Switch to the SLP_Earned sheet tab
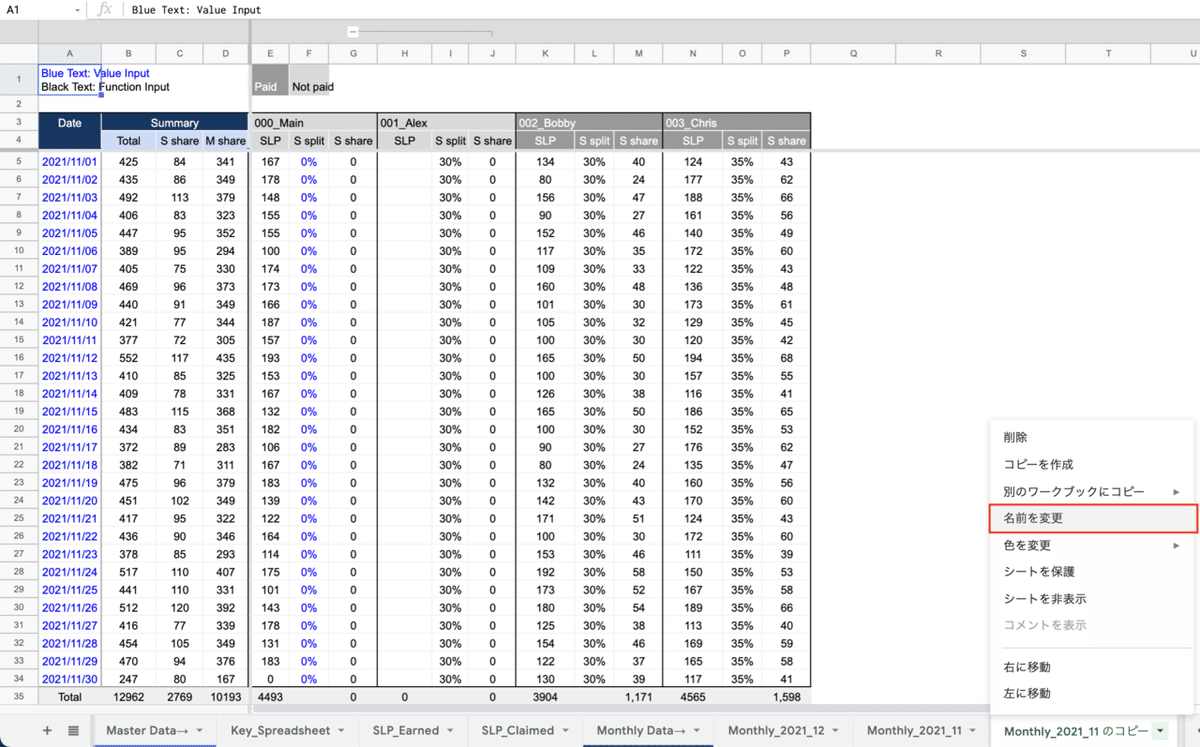The height and width of the screenshot is (747, 1200). 405,731
